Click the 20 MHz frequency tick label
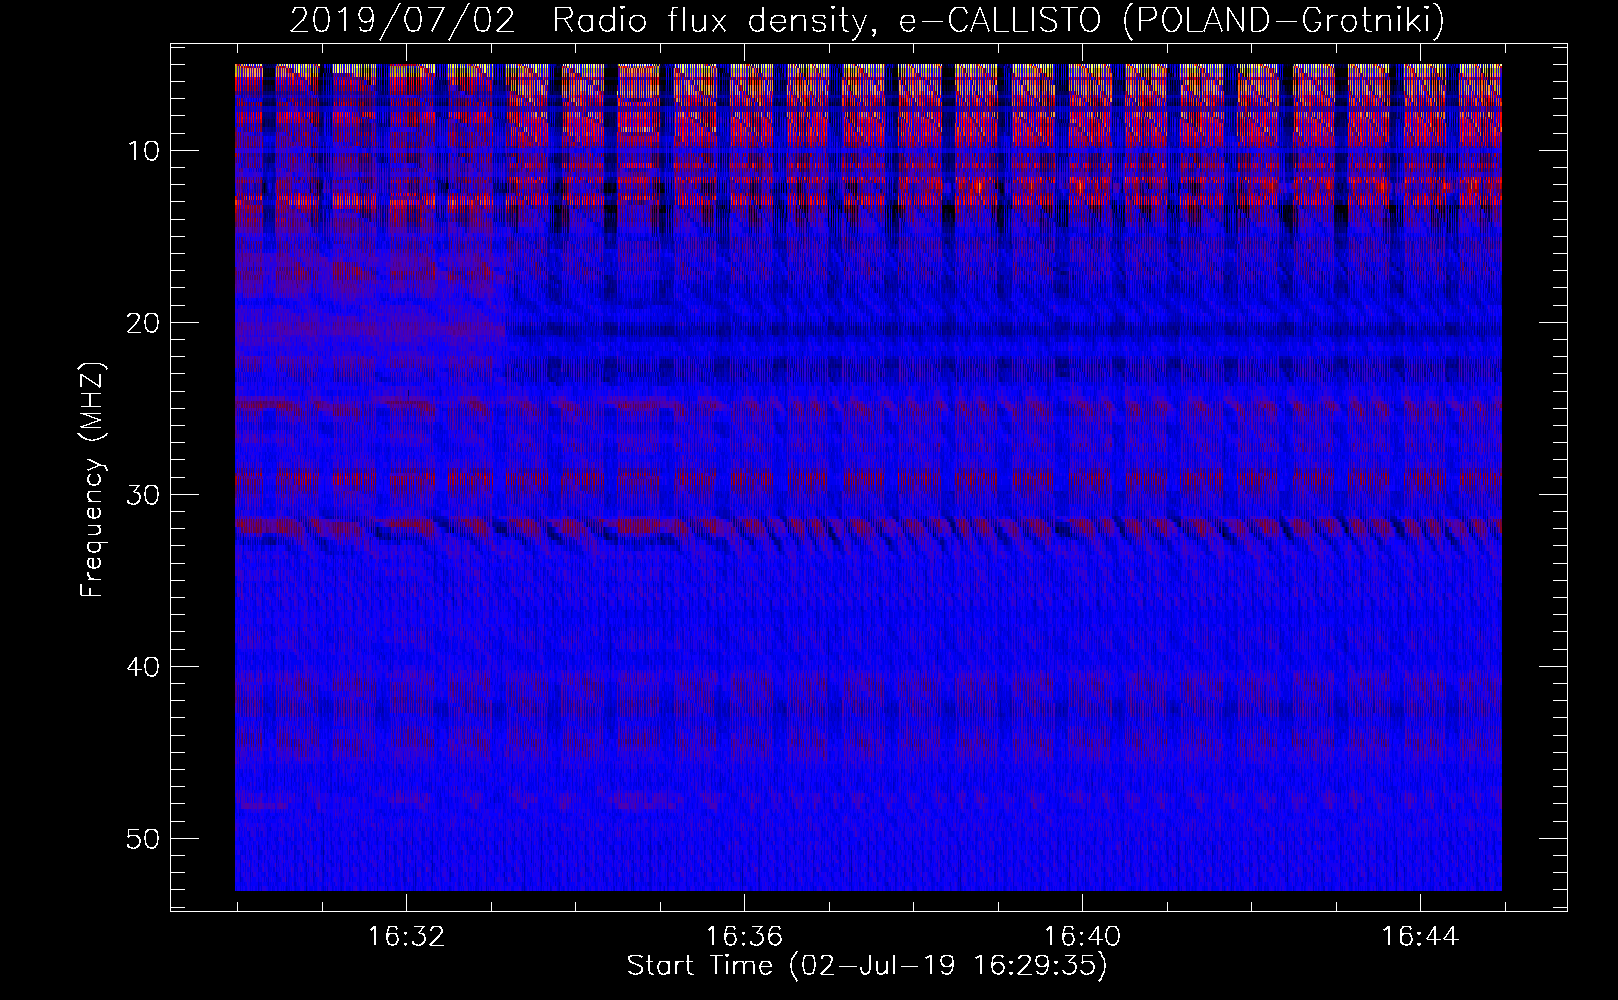This screenshot has height=1000, width=1618. click(x=145, y=323)
